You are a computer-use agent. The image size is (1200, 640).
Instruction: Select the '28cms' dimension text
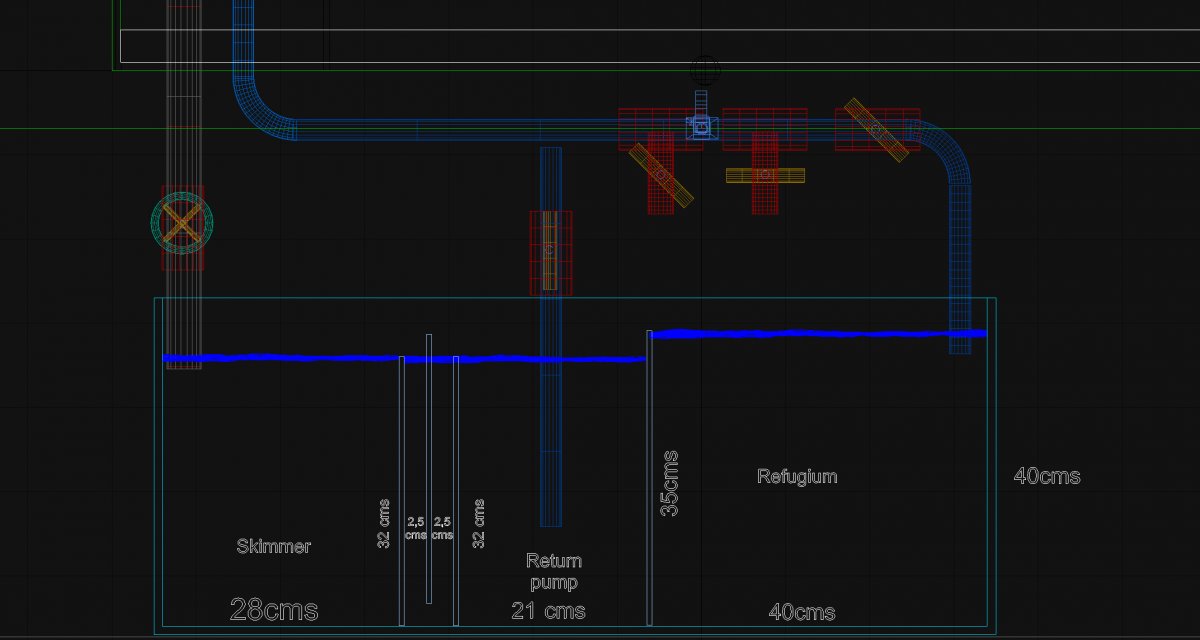point(274,609)
